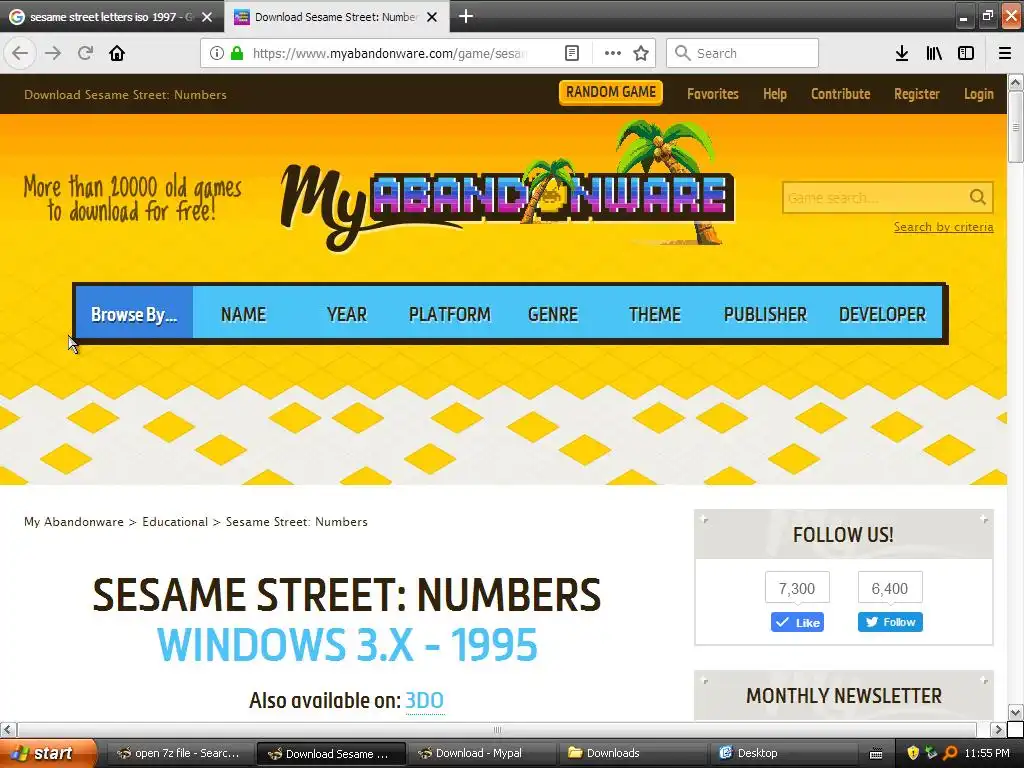Viewport: 1024px width, 768px height.
Task: Show sidebars icon in toolbar
Action: 966,53
